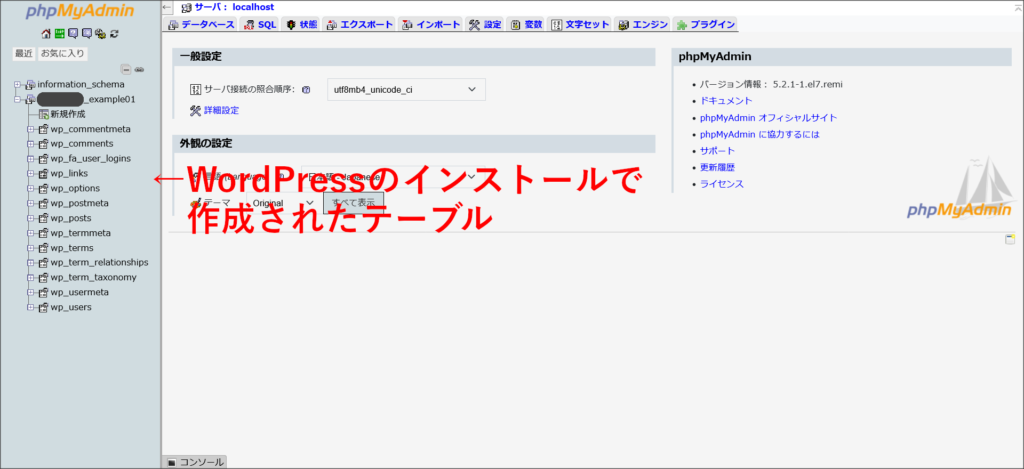Screen dimensions: 1024x469
Task: Click the console icon at bottom bar
Action: coord(172,462)
